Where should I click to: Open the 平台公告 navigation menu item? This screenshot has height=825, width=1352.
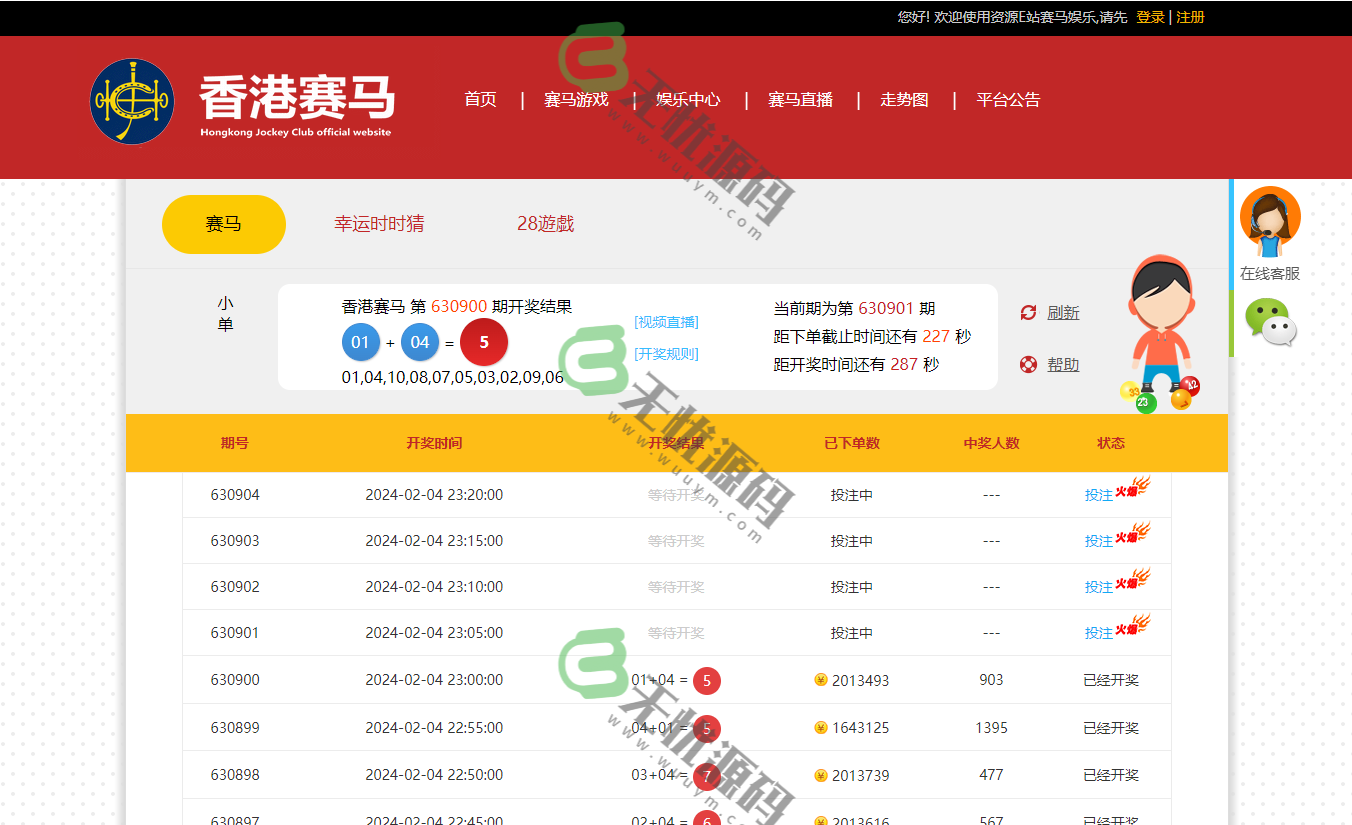coord(1007,99)
